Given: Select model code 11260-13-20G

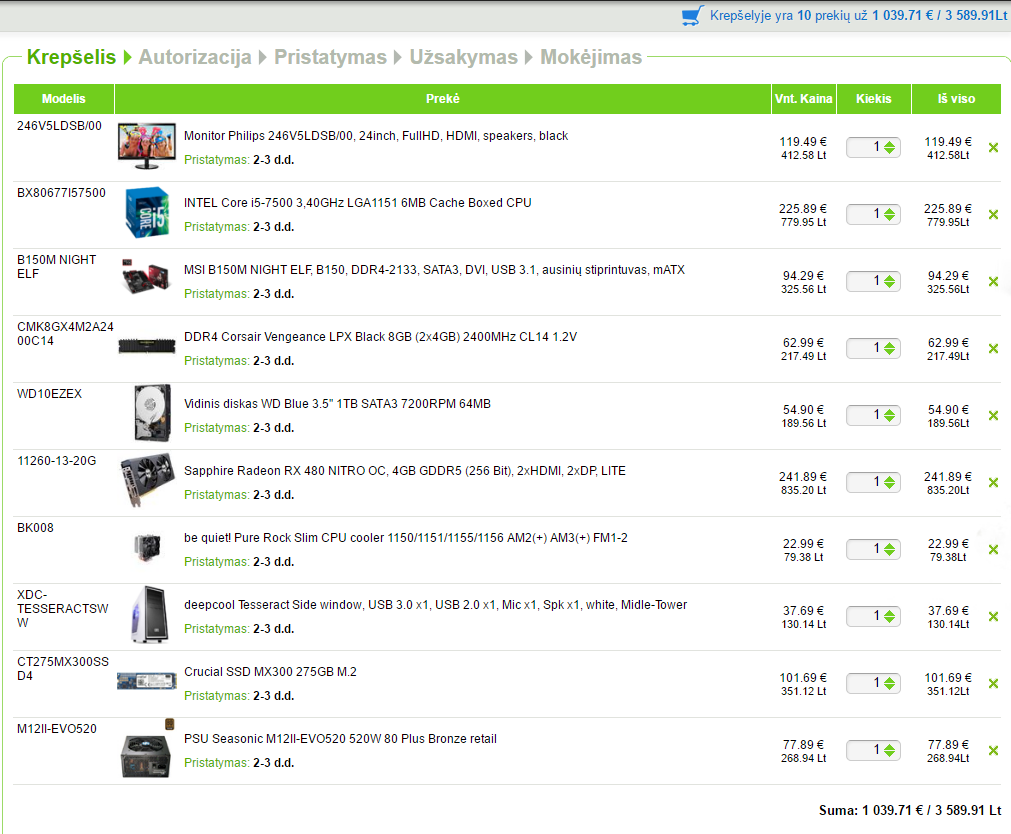Looking at the screenshot, I should pos(57,461).
